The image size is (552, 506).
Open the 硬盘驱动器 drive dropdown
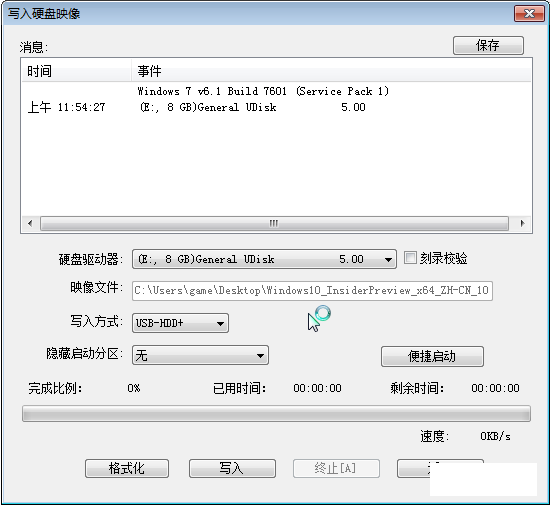click(x=264, y=260)
